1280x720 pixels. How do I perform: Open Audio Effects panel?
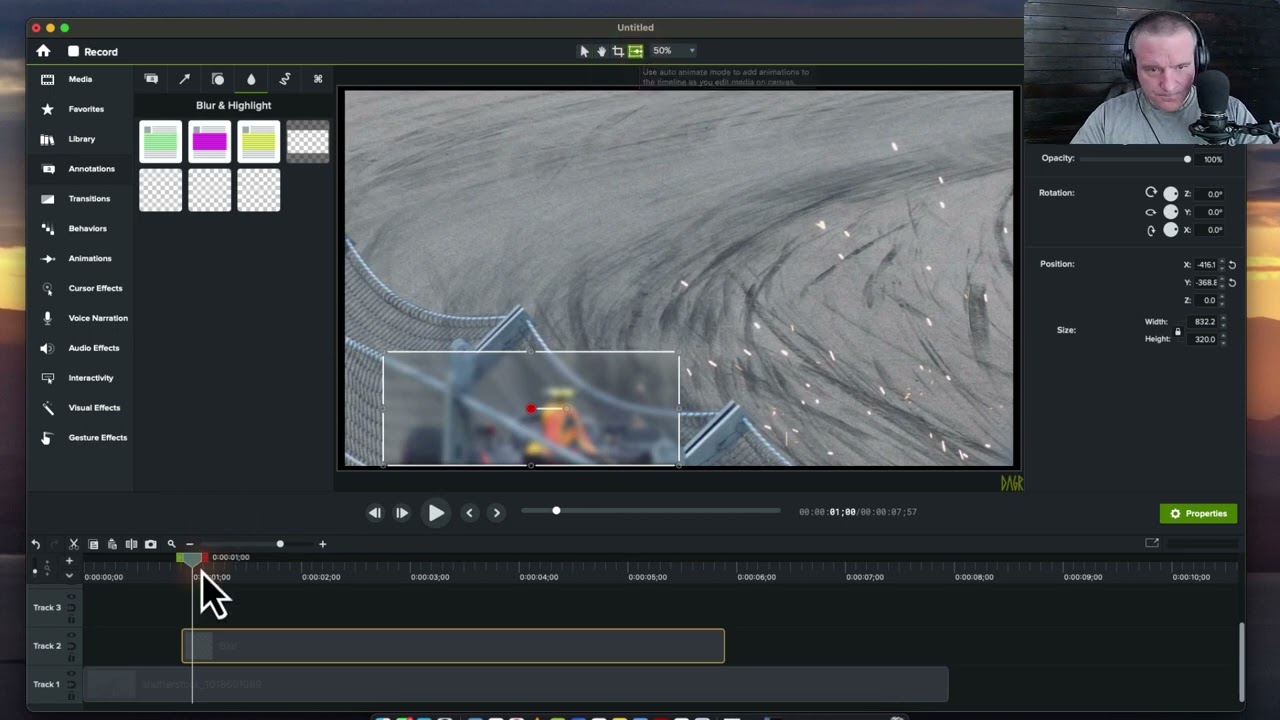point(94,348)
